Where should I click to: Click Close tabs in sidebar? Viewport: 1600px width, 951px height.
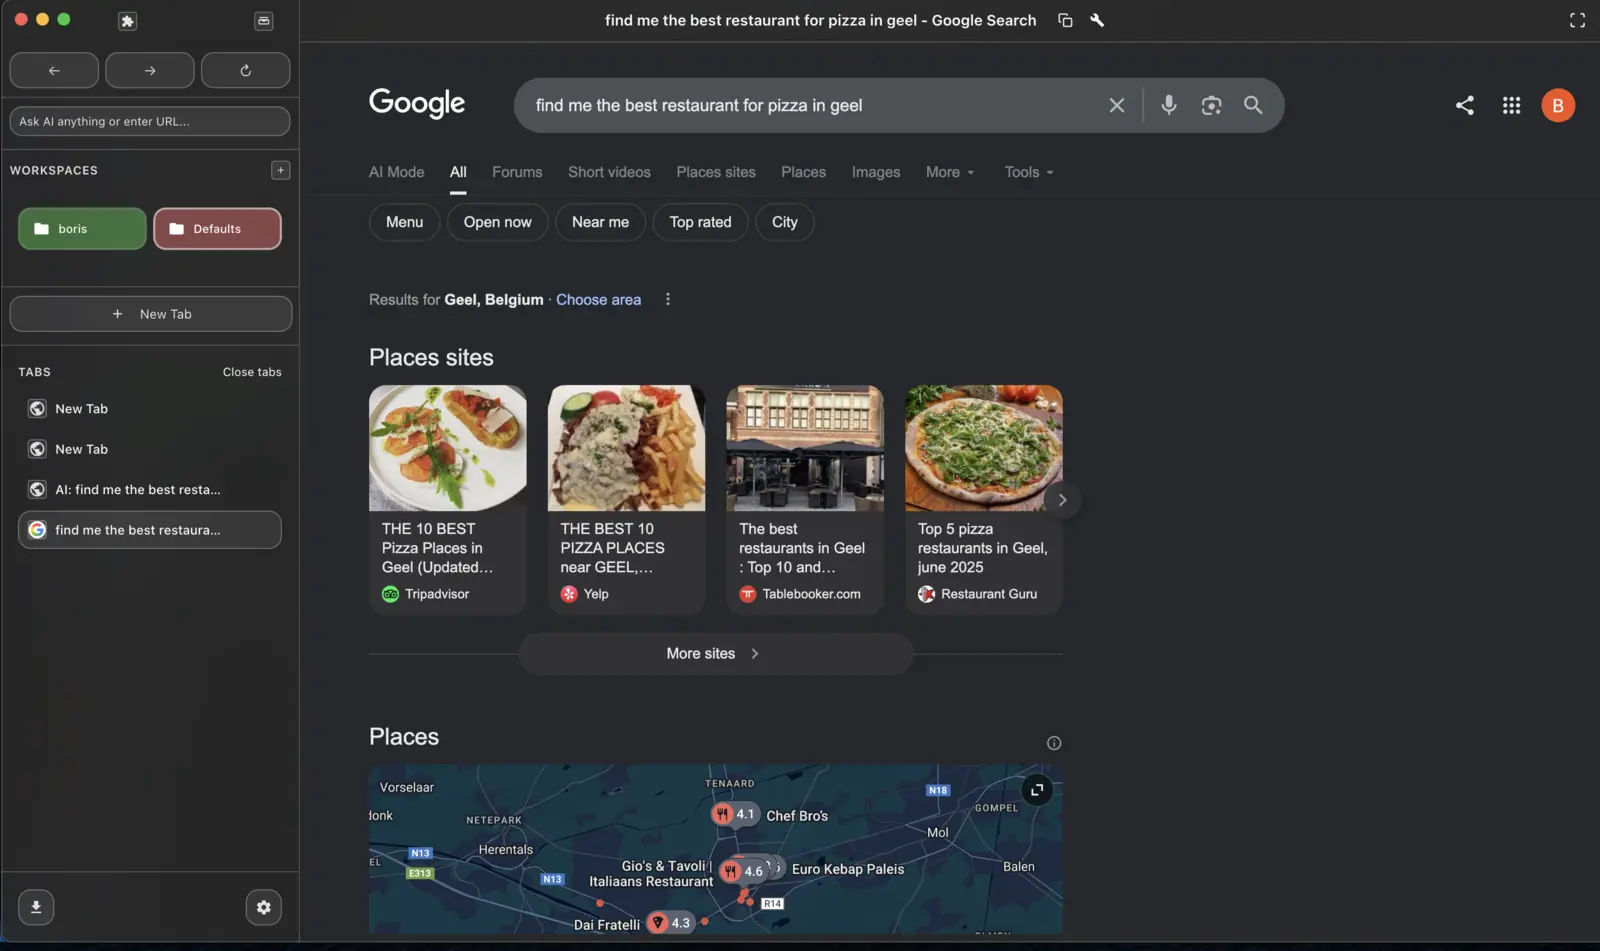pos(252,372)
